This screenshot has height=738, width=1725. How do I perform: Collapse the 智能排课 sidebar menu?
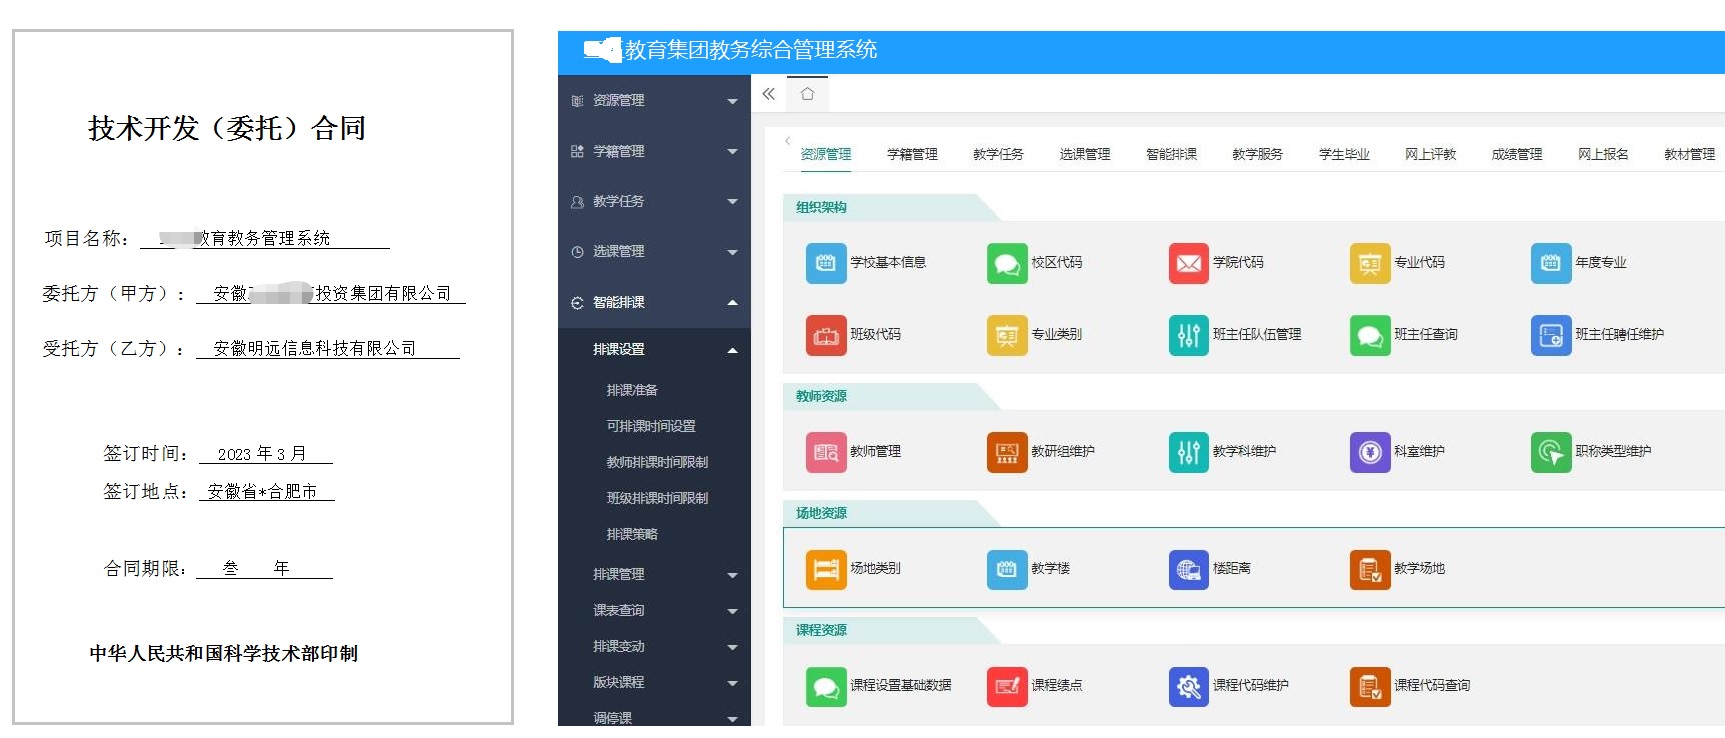[x=654, y=302]
